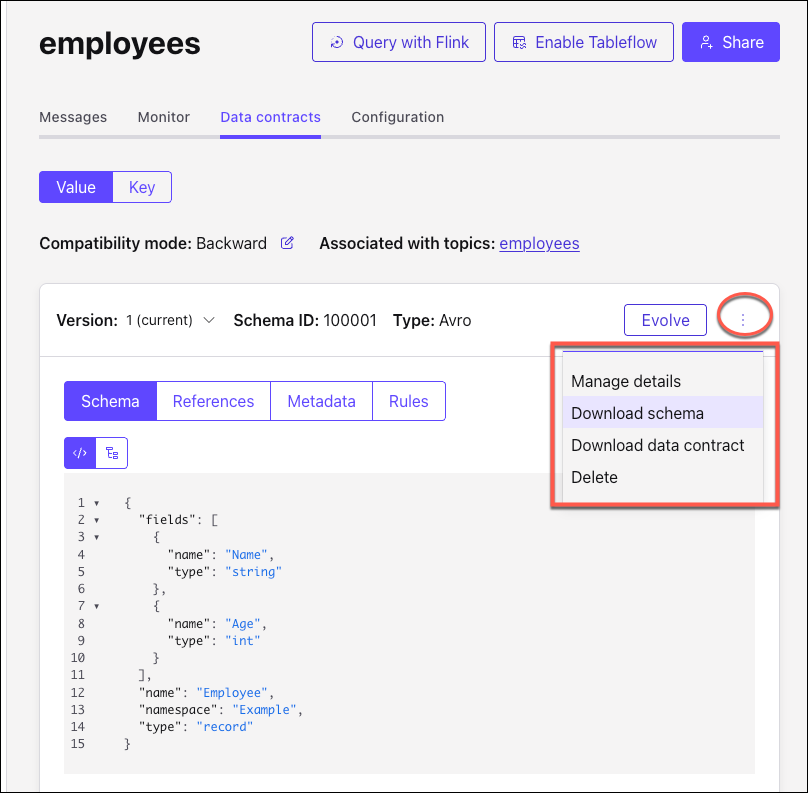Select Download data contract menu entry
808x793 pixels.
(657, 445)
